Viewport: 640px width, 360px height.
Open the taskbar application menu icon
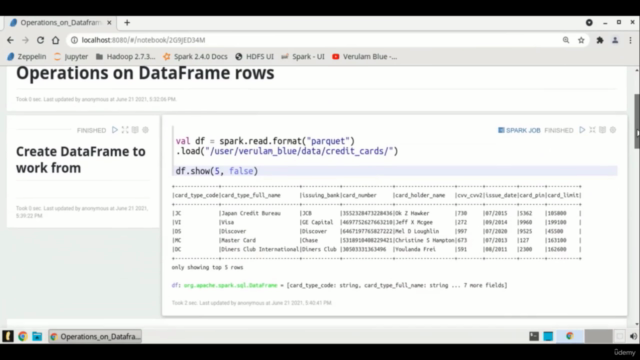8,336
